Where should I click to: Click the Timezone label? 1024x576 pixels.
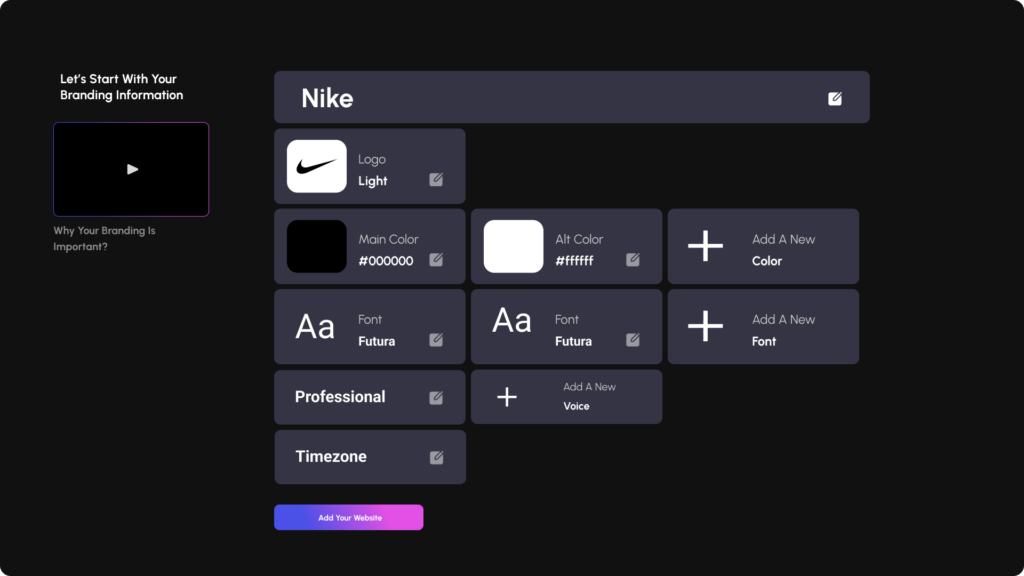(x=331, y=456)
